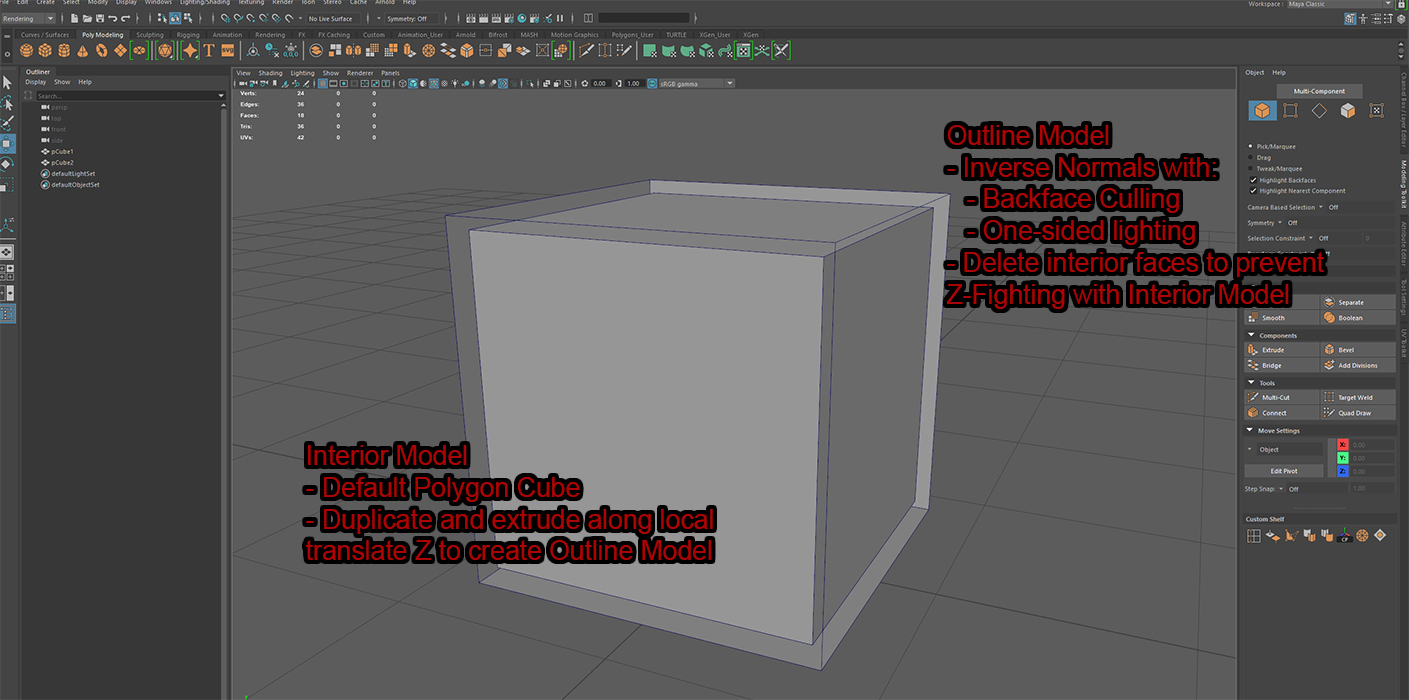Click the SVG import shelf icon
This screenshot has height=700, width=1409.
click(228, 50)
